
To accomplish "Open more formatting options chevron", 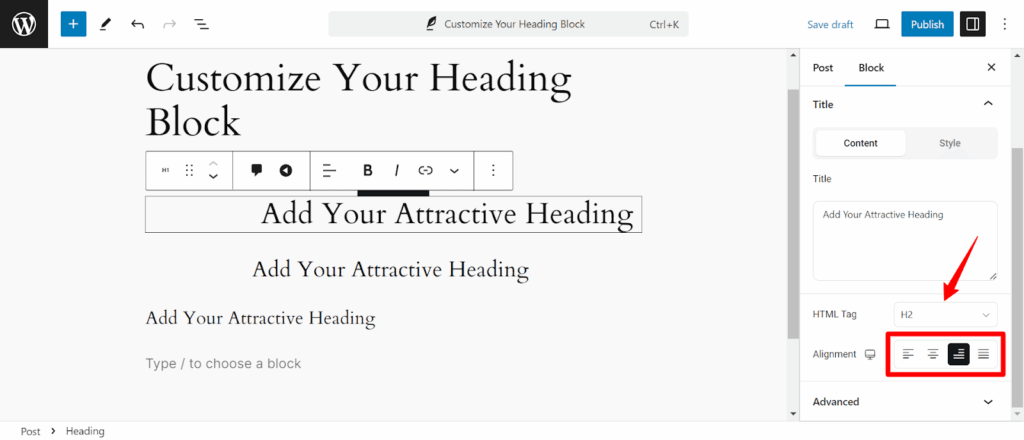I will click(x=454, y=170).
